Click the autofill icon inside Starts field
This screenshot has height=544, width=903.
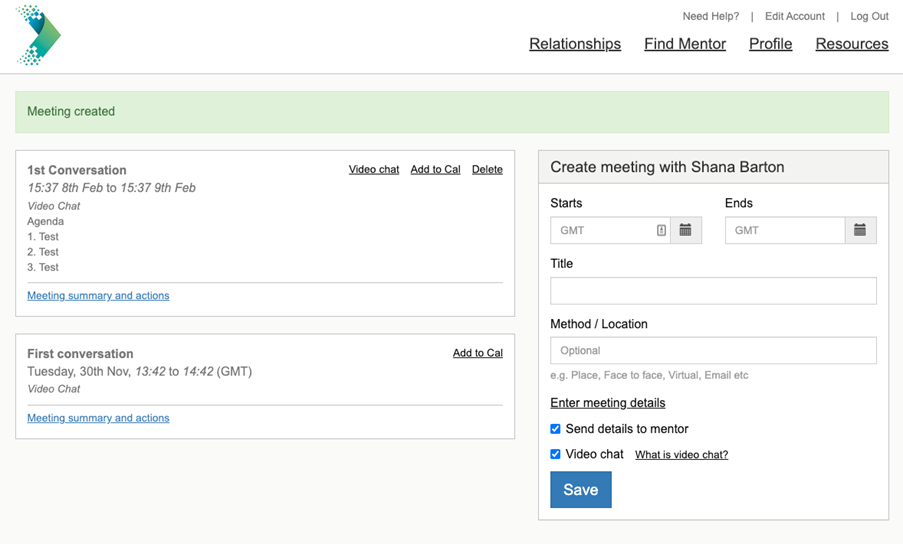[x=661, y=230]
